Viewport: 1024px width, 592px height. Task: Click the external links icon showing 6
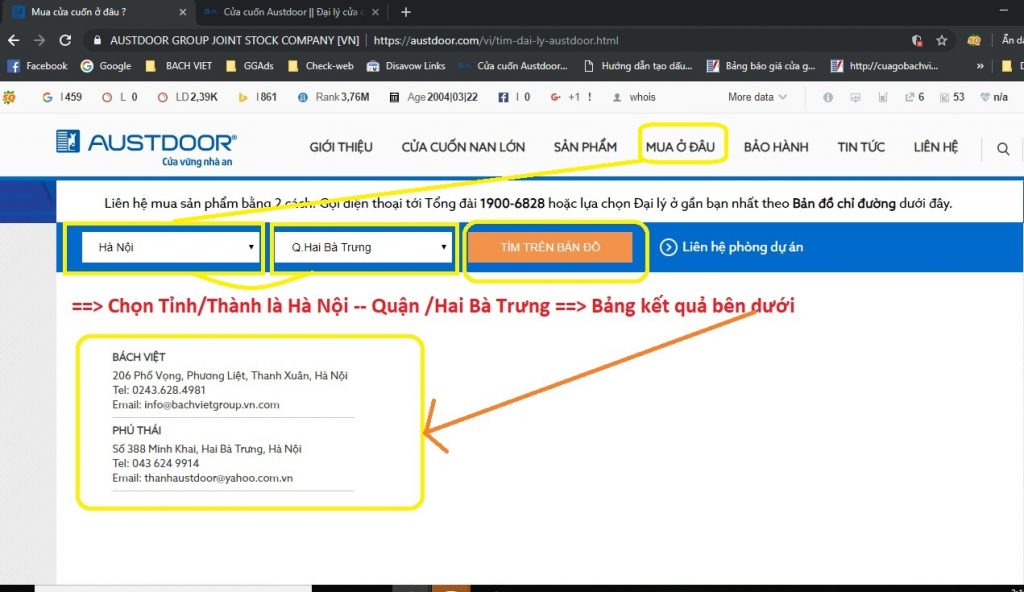(x=914, y=97)
